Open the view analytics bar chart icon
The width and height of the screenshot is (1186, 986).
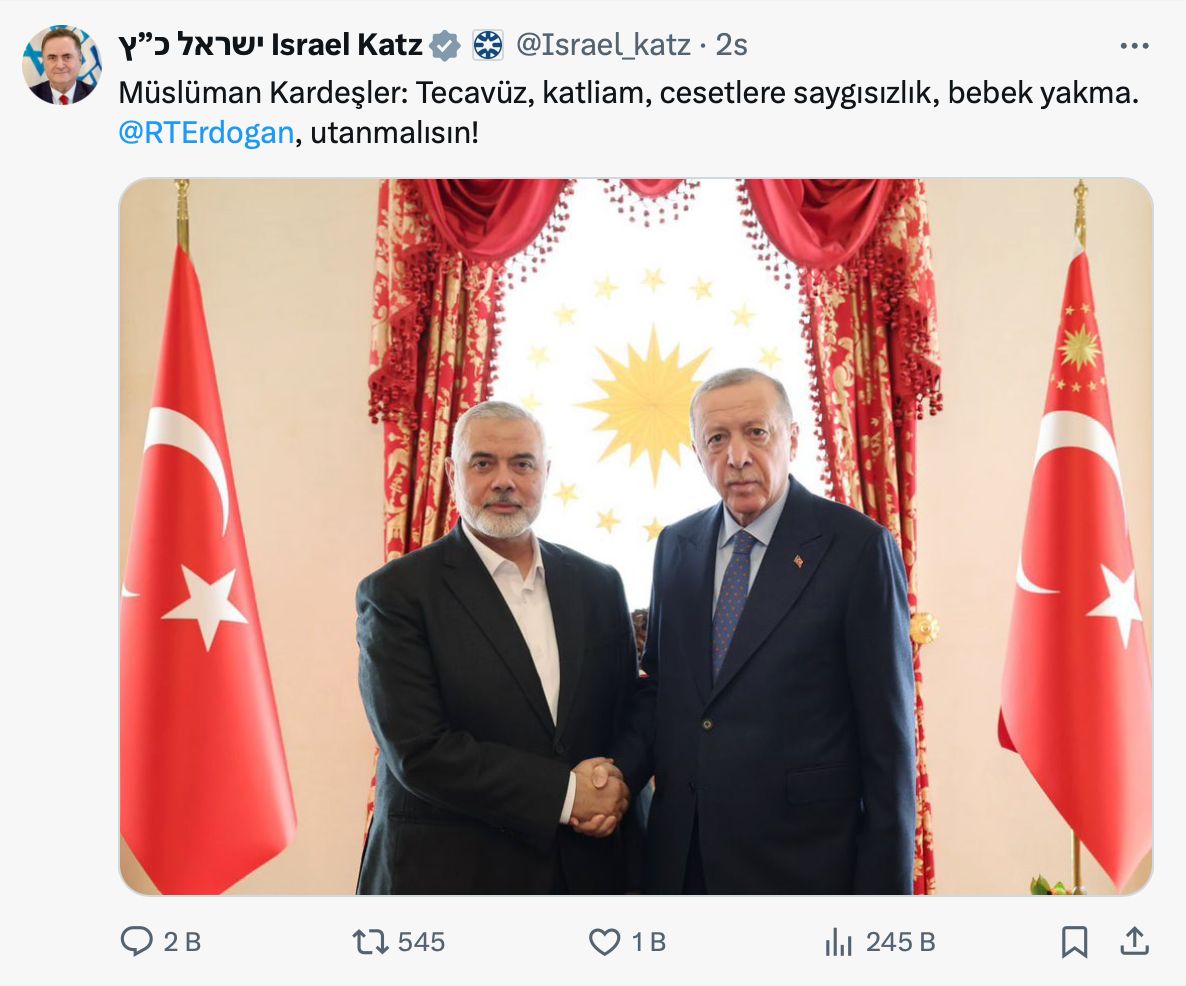coord(839,942)
